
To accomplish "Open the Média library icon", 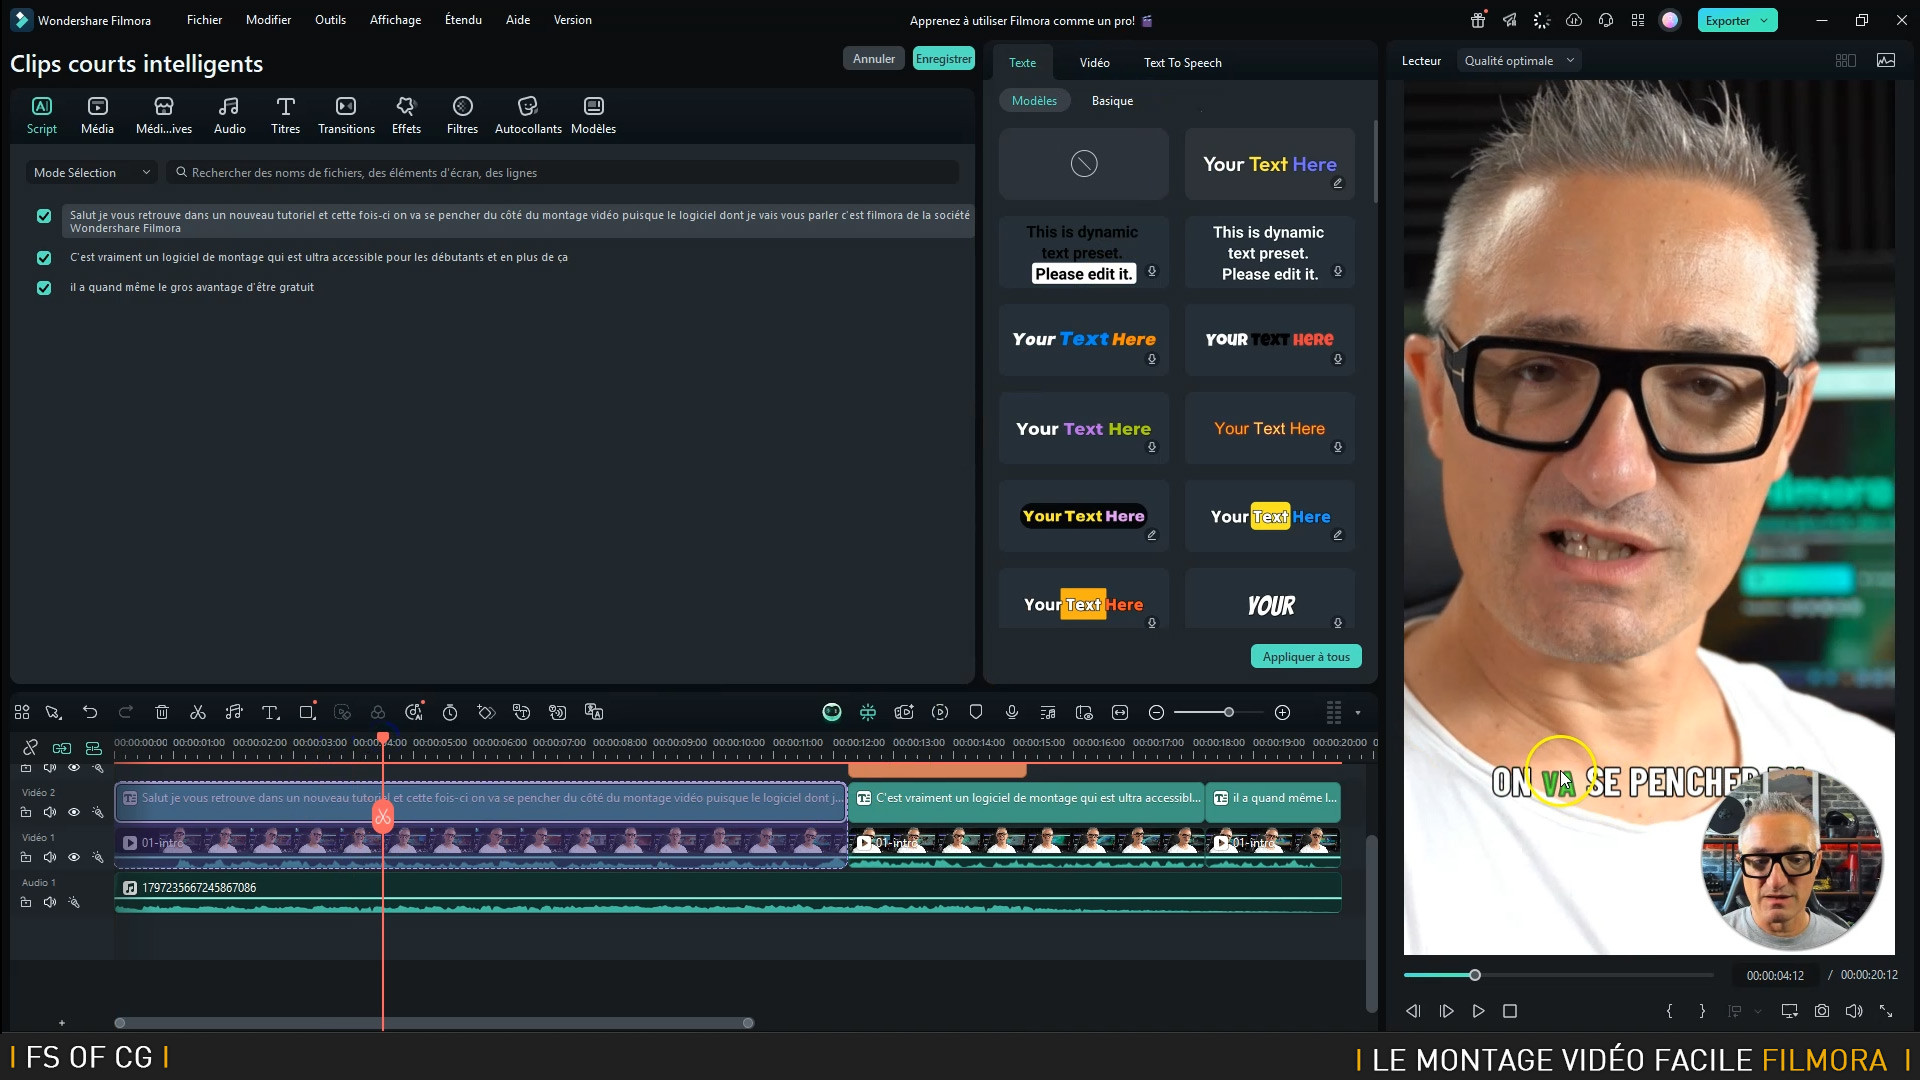I will click(97, 115).
